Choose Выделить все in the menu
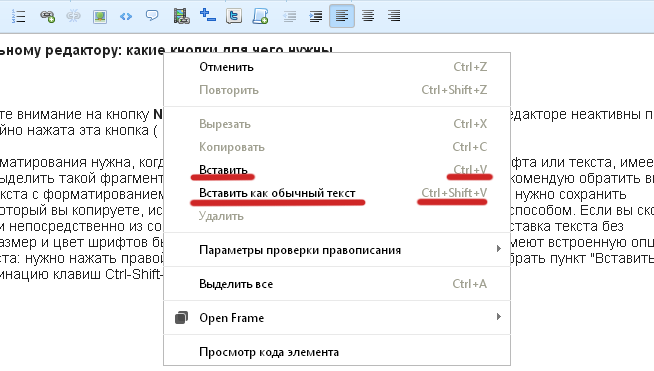This screenshot has height=371, width=654. 337,284
